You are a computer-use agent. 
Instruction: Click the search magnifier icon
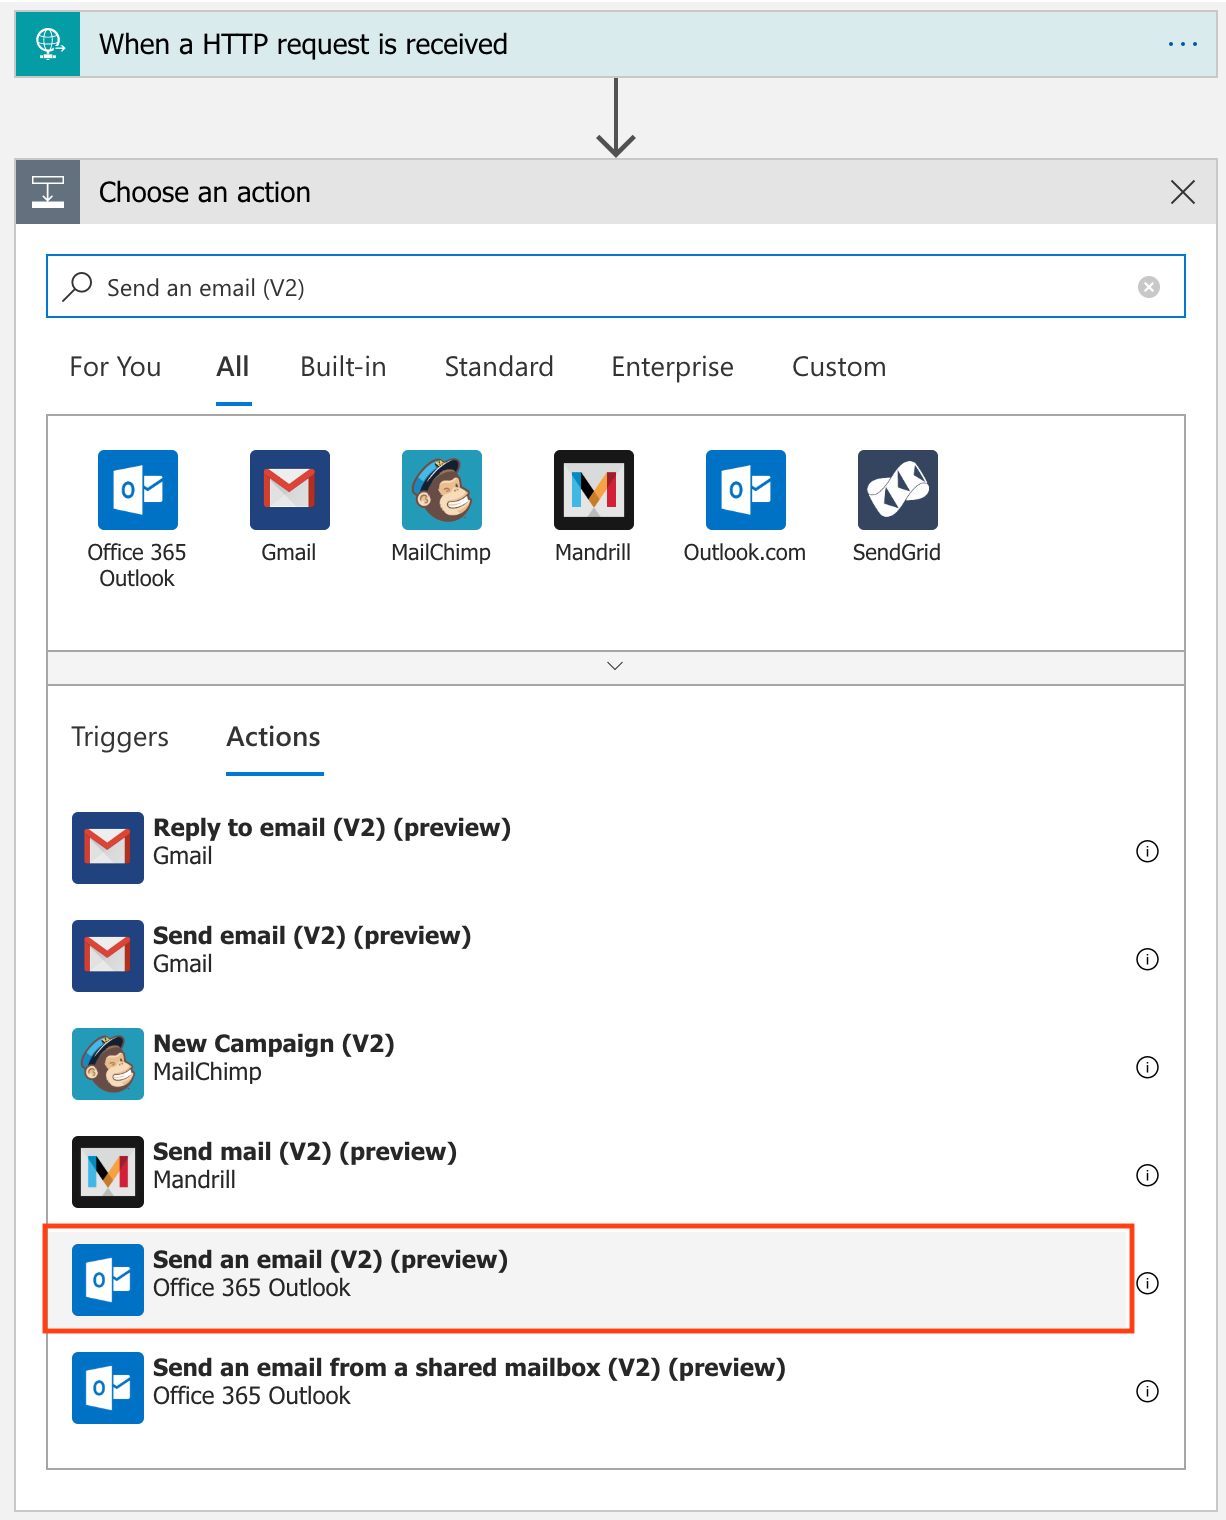coord(77,287)
